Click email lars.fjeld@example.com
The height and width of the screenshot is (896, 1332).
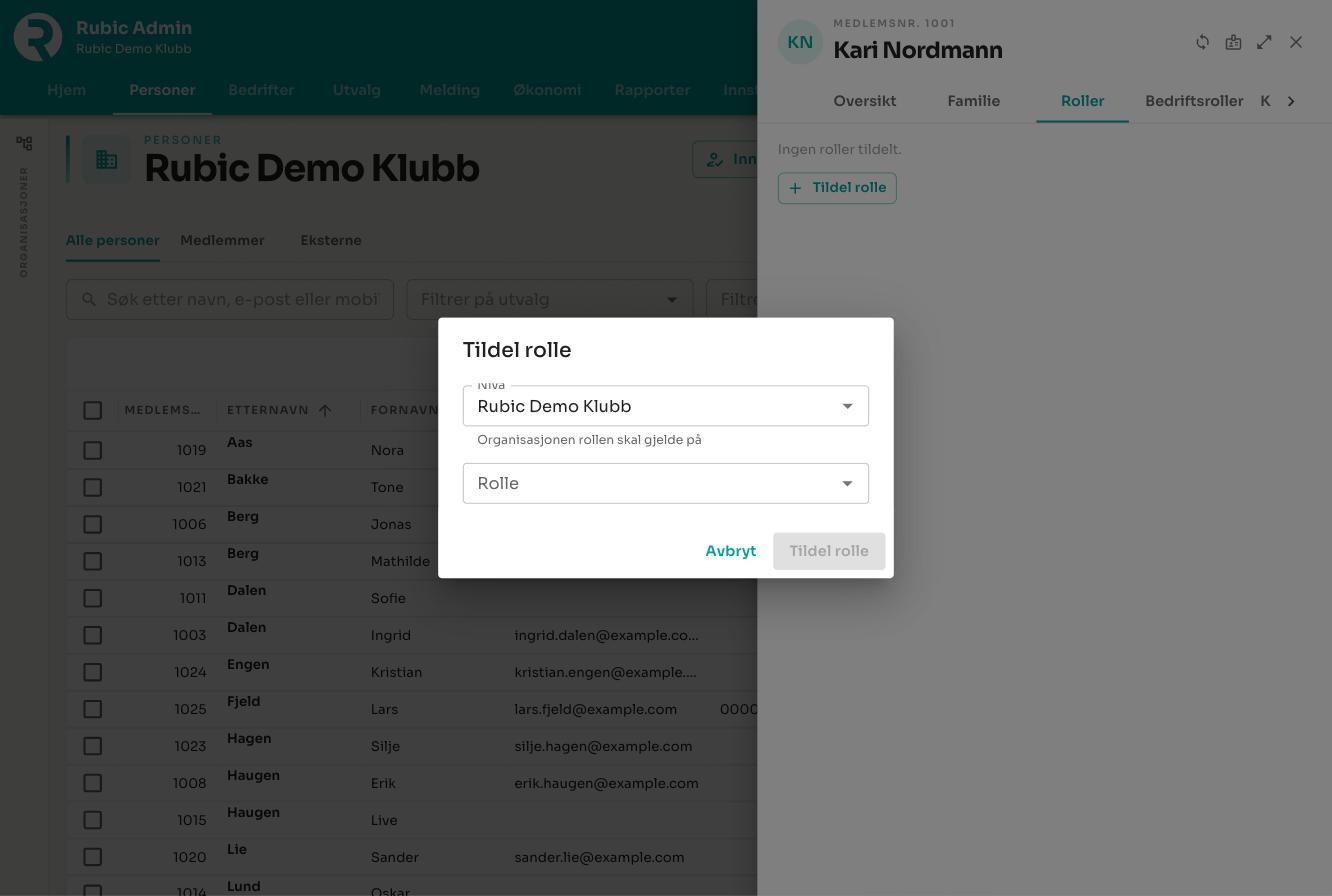596,709
